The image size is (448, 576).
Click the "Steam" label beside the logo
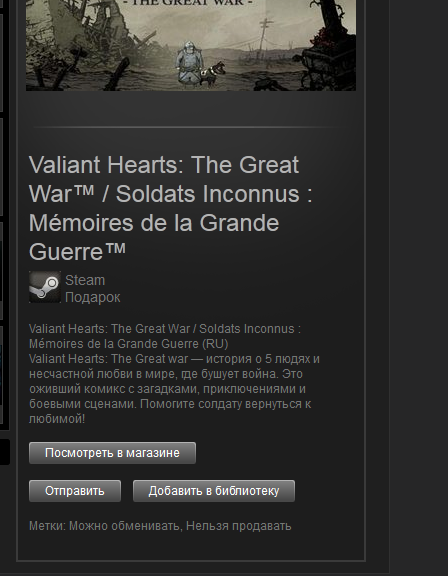(85, 280)
